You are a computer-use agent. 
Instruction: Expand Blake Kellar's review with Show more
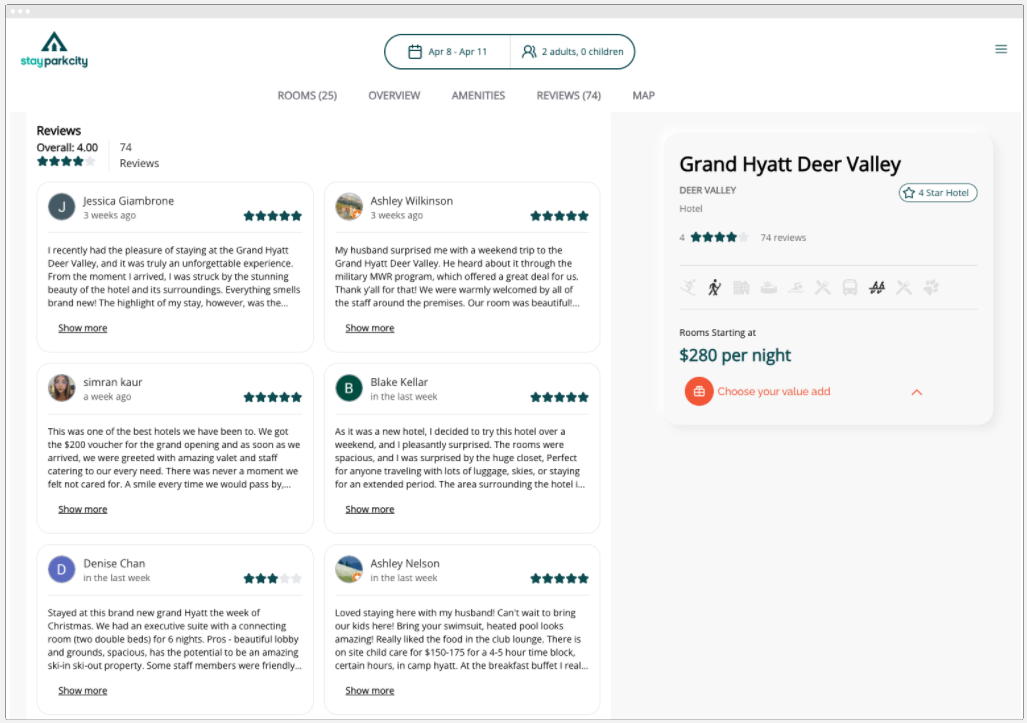(369, 510)
